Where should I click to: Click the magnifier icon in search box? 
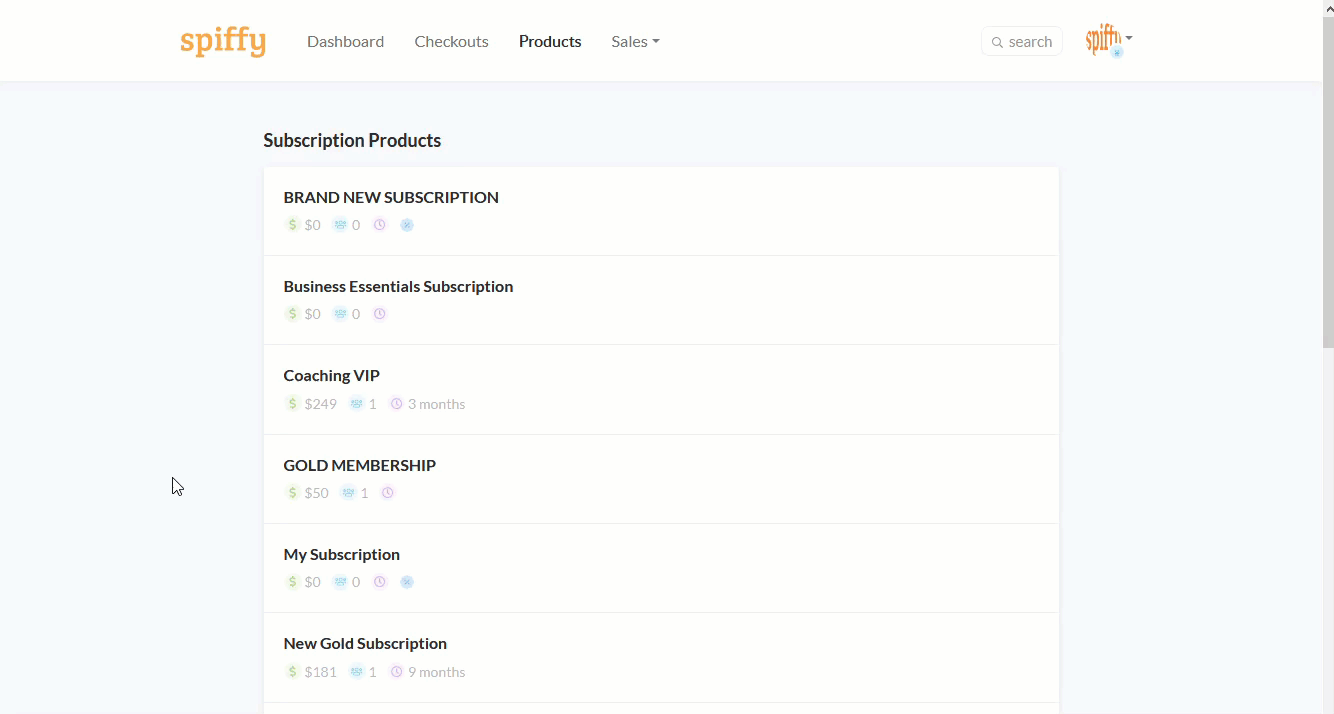pos(997,42)
